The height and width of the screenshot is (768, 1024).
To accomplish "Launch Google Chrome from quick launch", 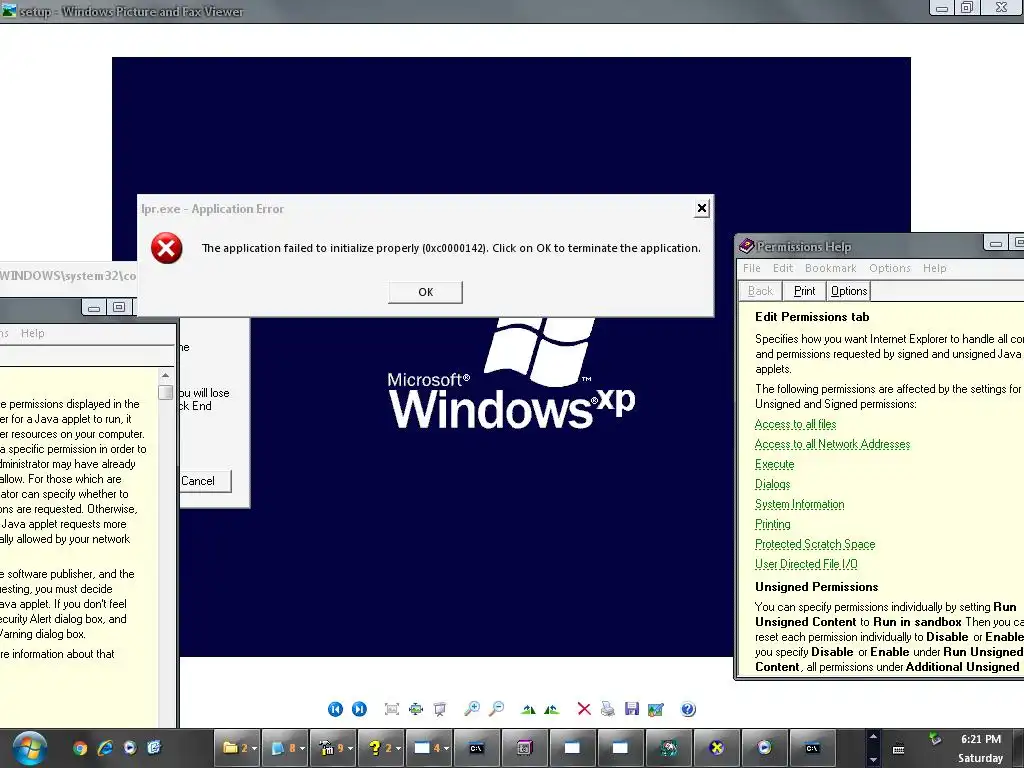I will (80, 748).
